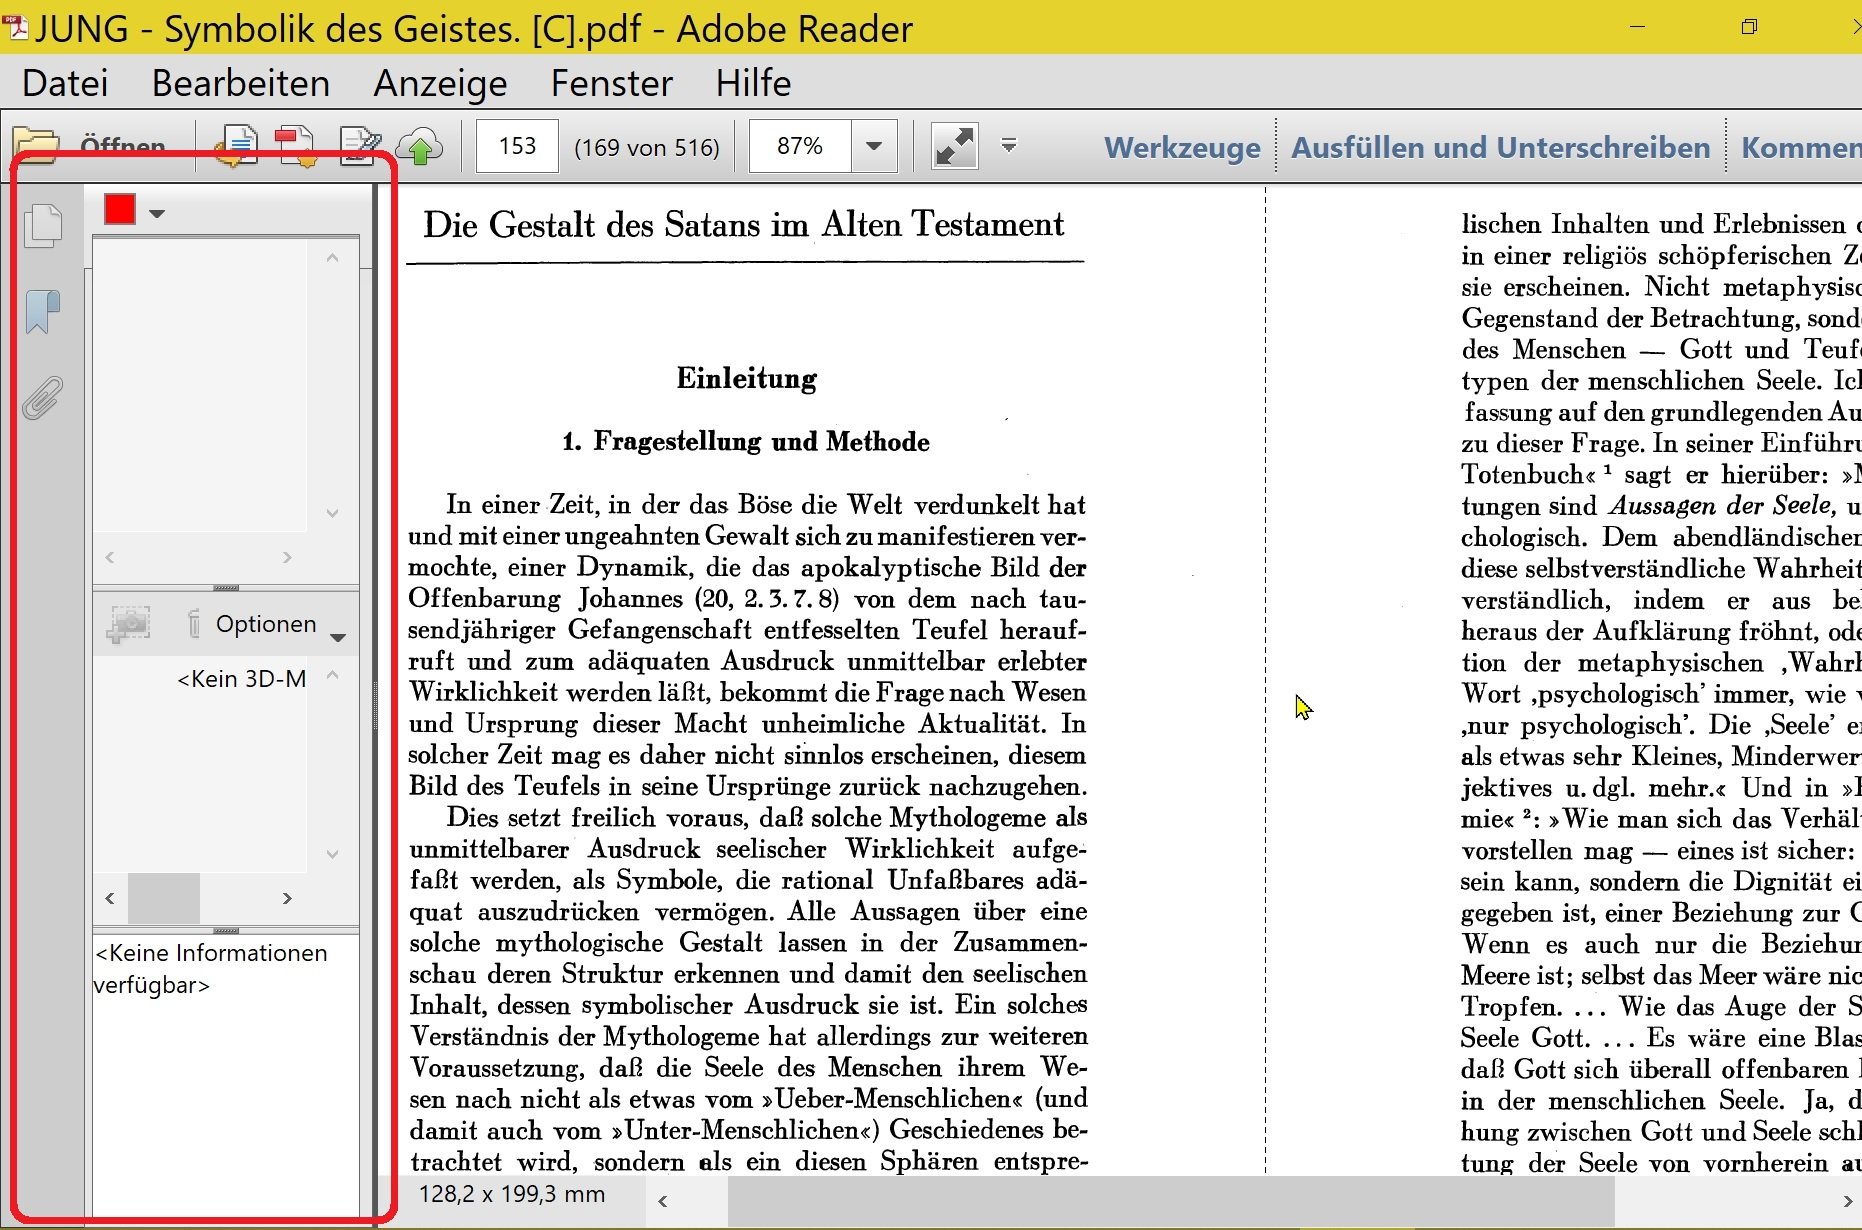
Task: Click the fill and sign document icon
Action: tap(359, 146)
